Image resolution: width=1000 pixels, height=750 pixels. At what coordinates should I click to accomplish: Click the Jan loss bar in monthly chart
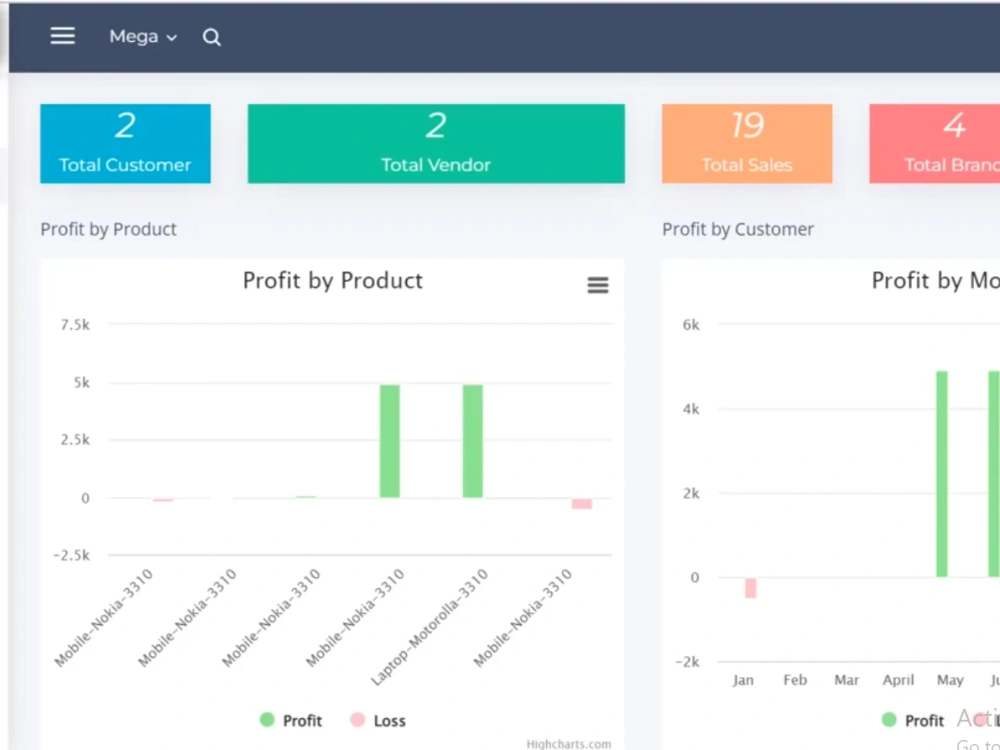(751, 588)
